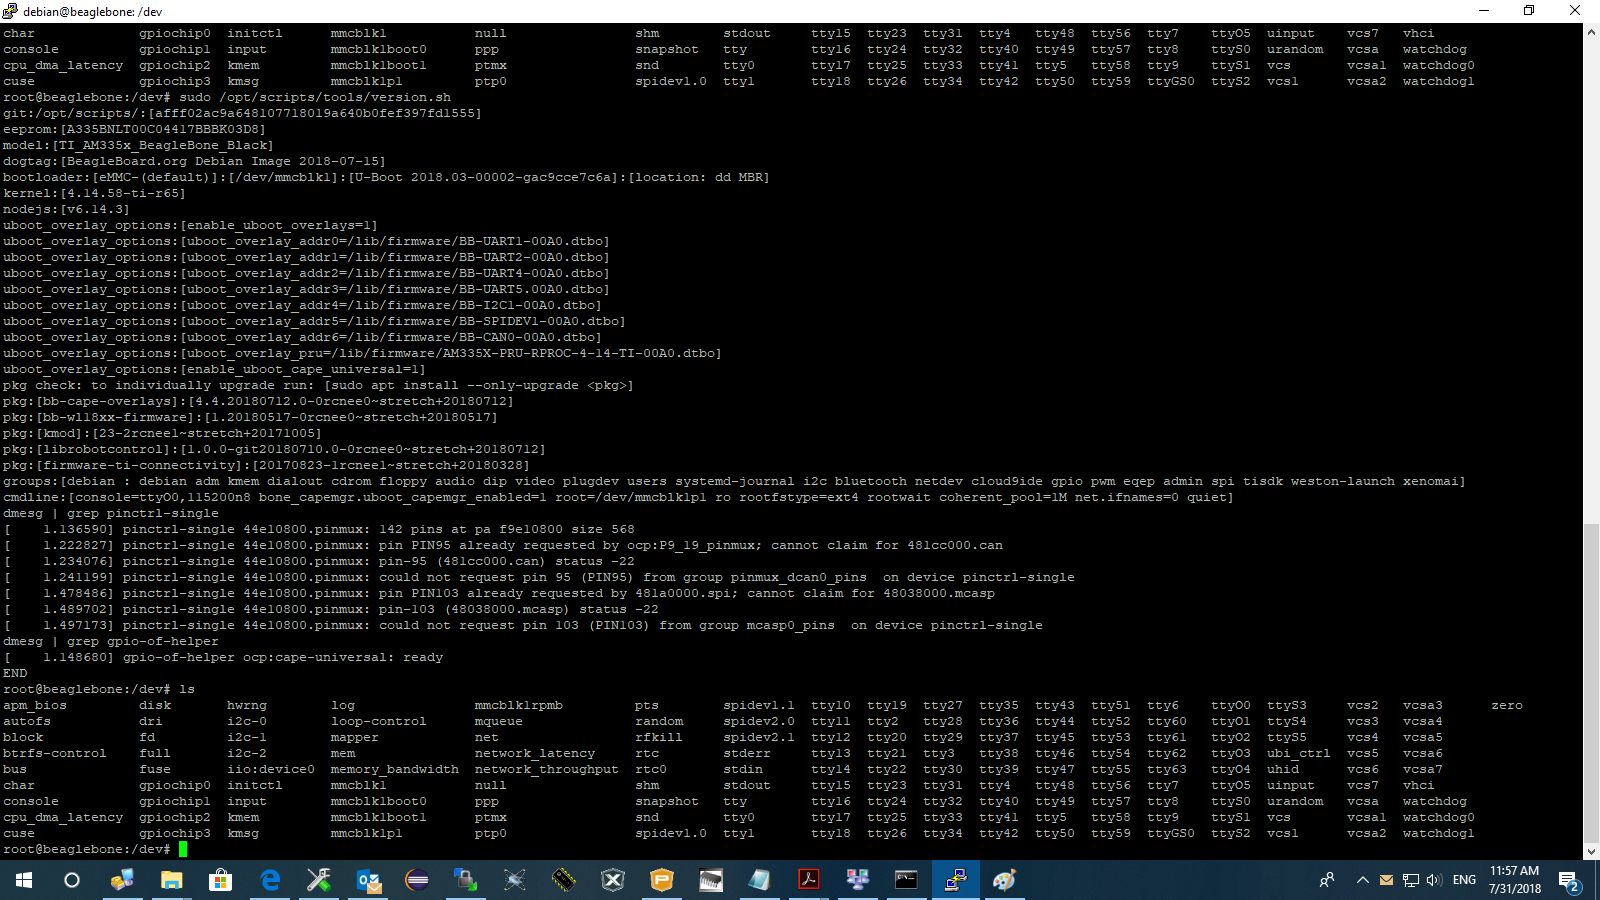
Task: Click the Cortana search button
Action: [71, 880]
